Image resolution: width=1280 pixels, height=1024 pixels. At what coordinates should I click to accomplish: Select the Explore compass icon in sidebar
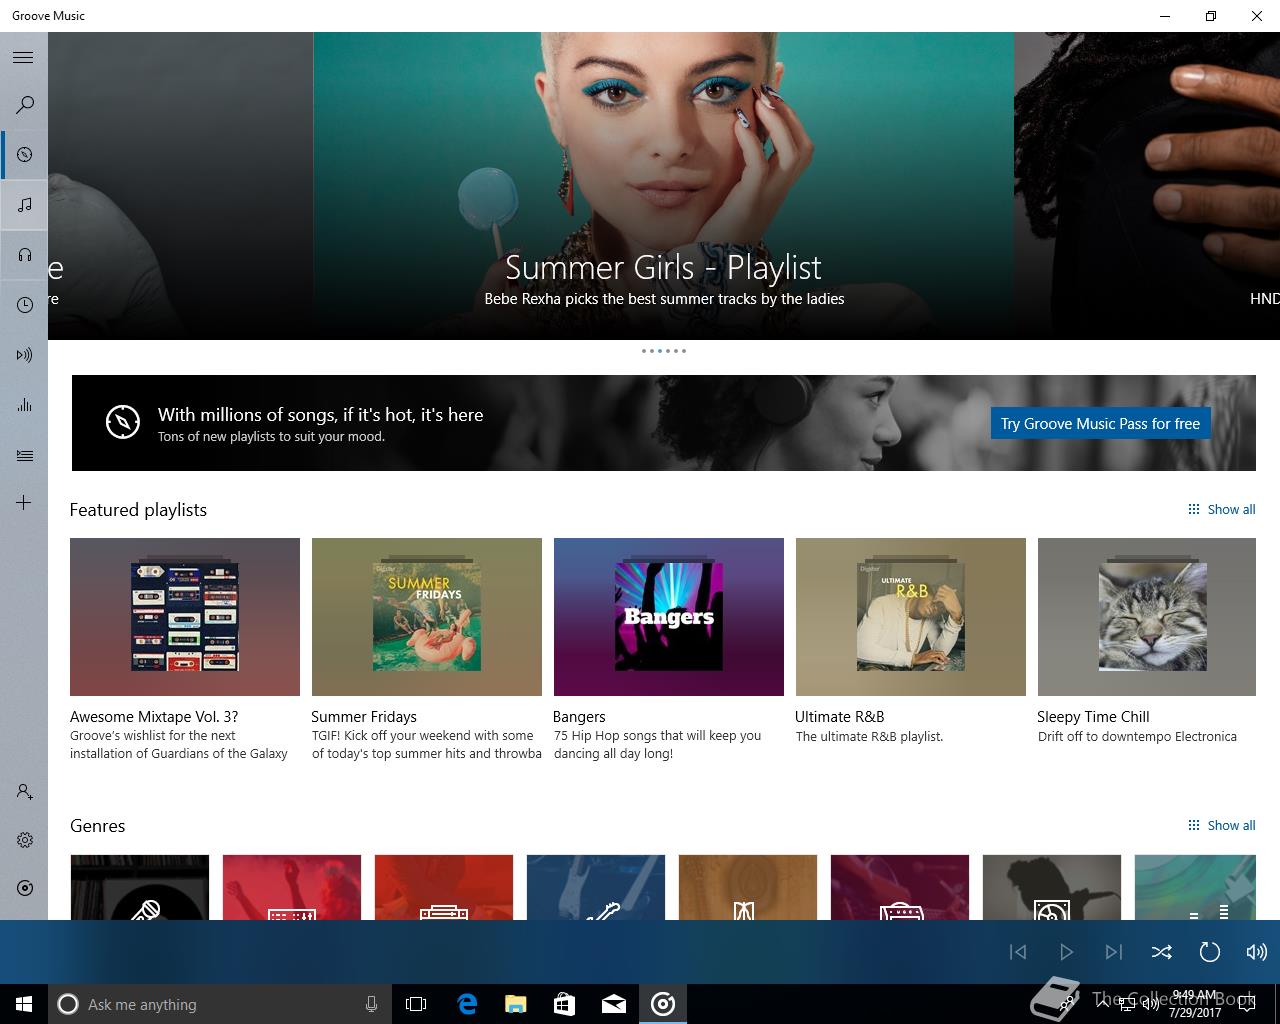24,155
